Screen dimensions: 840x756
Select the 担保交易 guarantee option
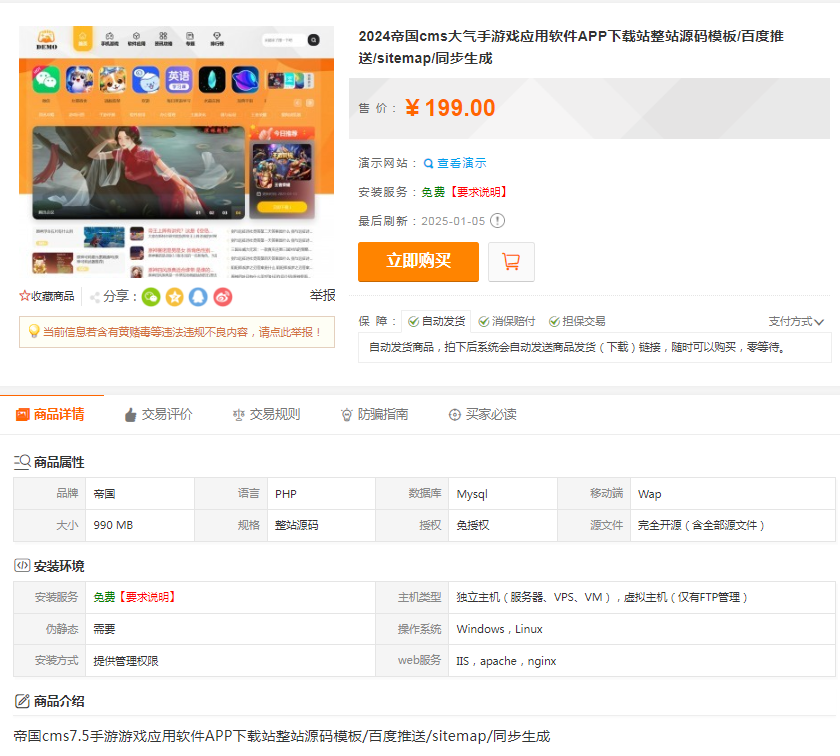576,321
